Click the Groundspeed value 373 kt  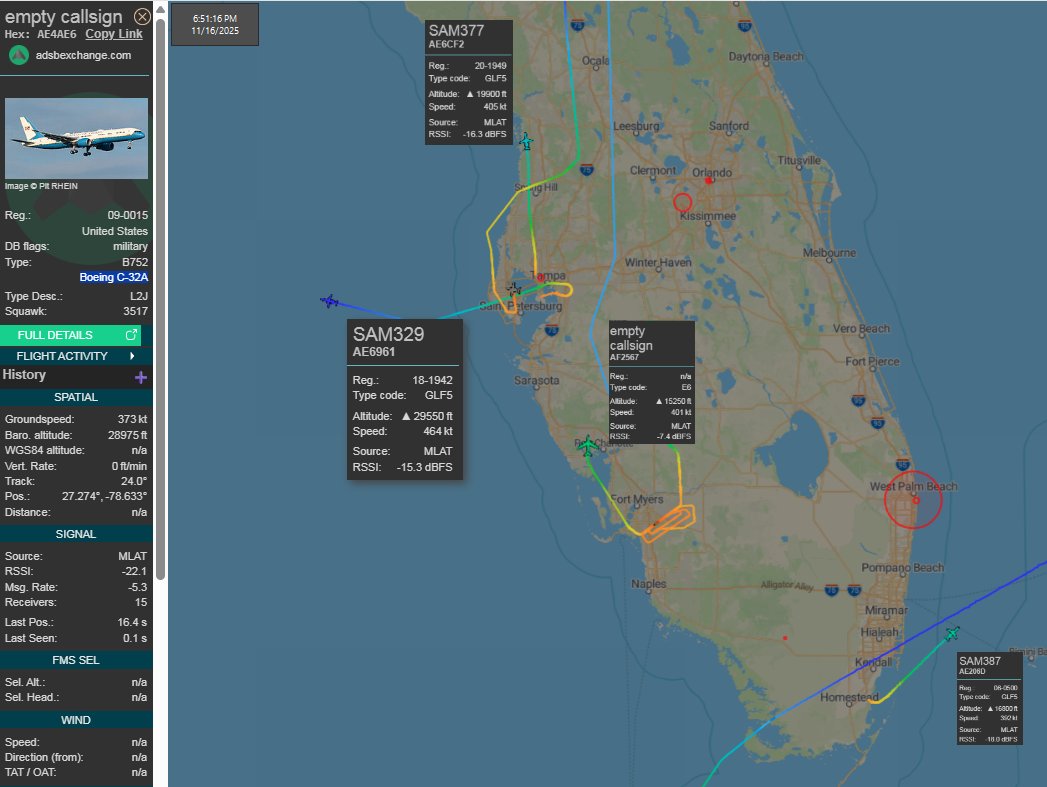132,419
